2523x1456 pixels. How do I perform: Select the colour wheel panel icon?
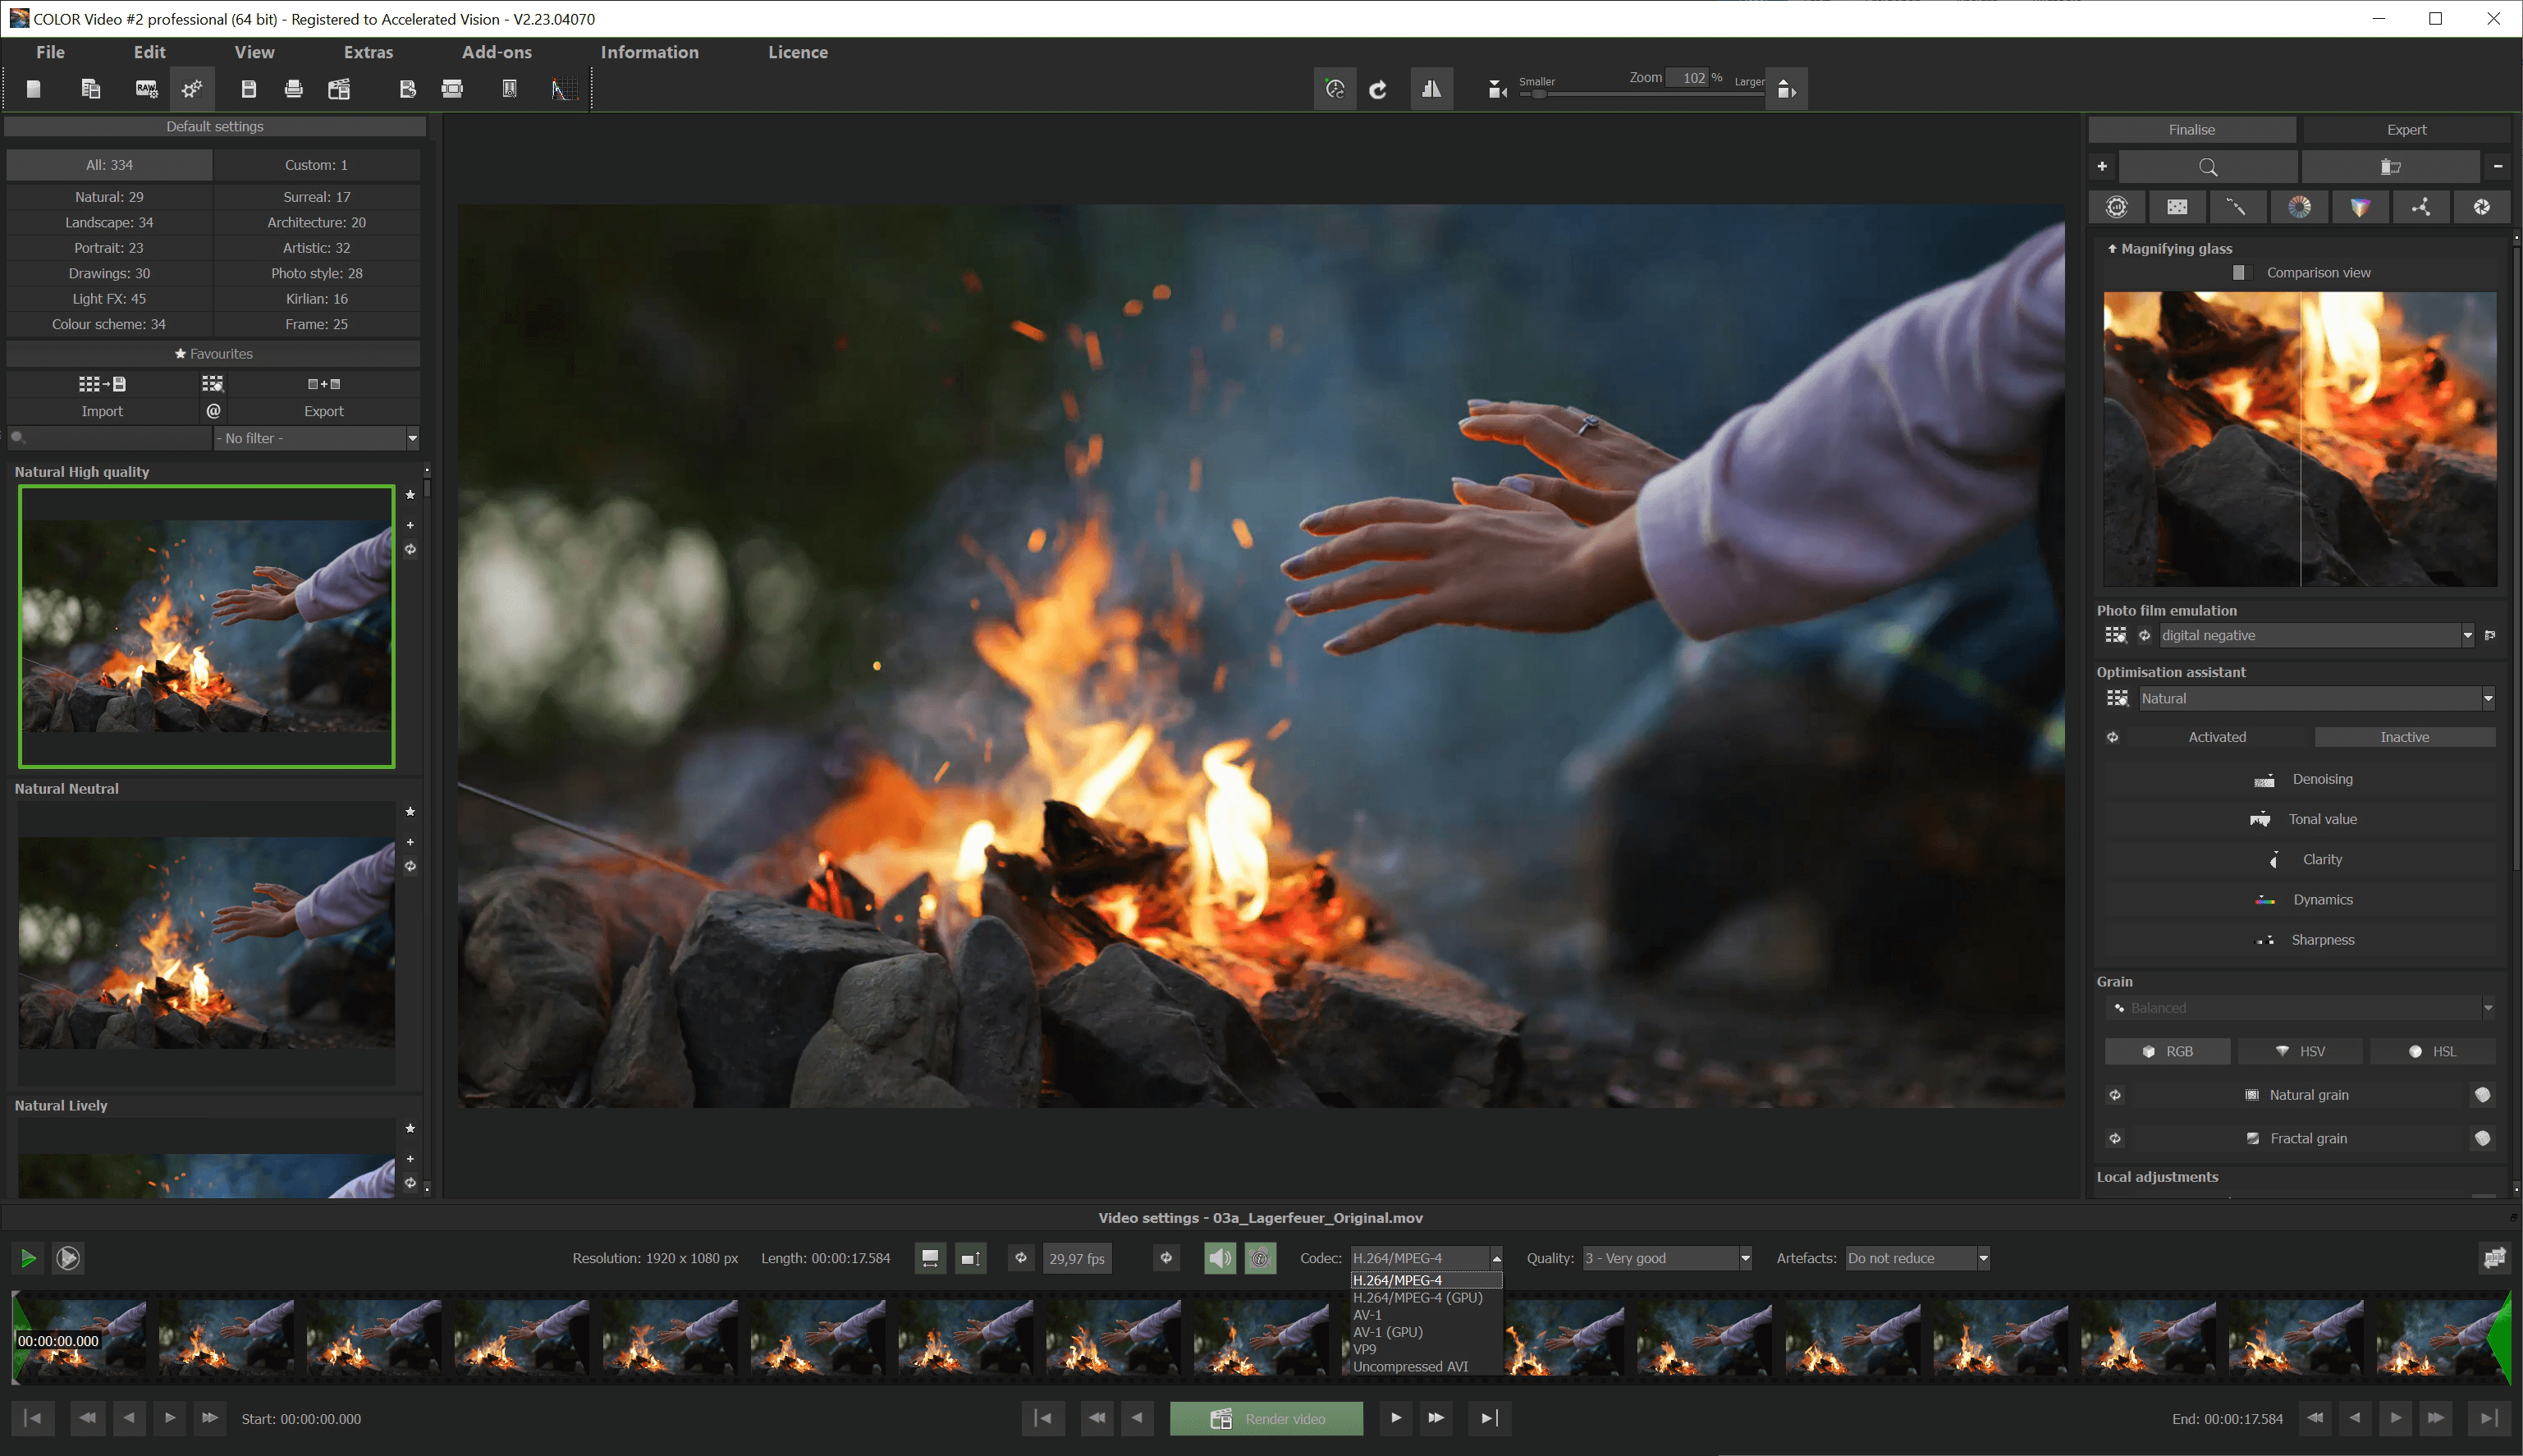click(2299, 207)
